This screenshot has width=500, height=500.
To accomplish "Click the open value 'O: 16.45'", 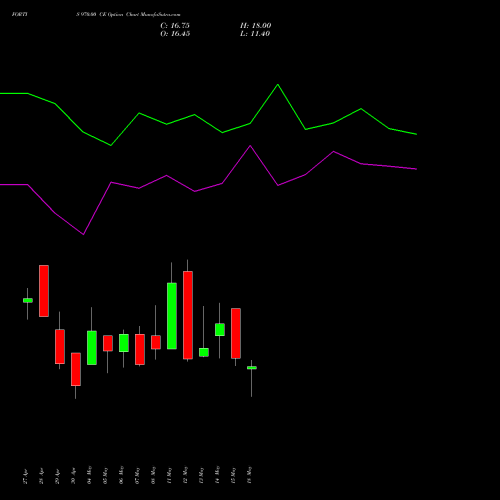I will [175, 34].
